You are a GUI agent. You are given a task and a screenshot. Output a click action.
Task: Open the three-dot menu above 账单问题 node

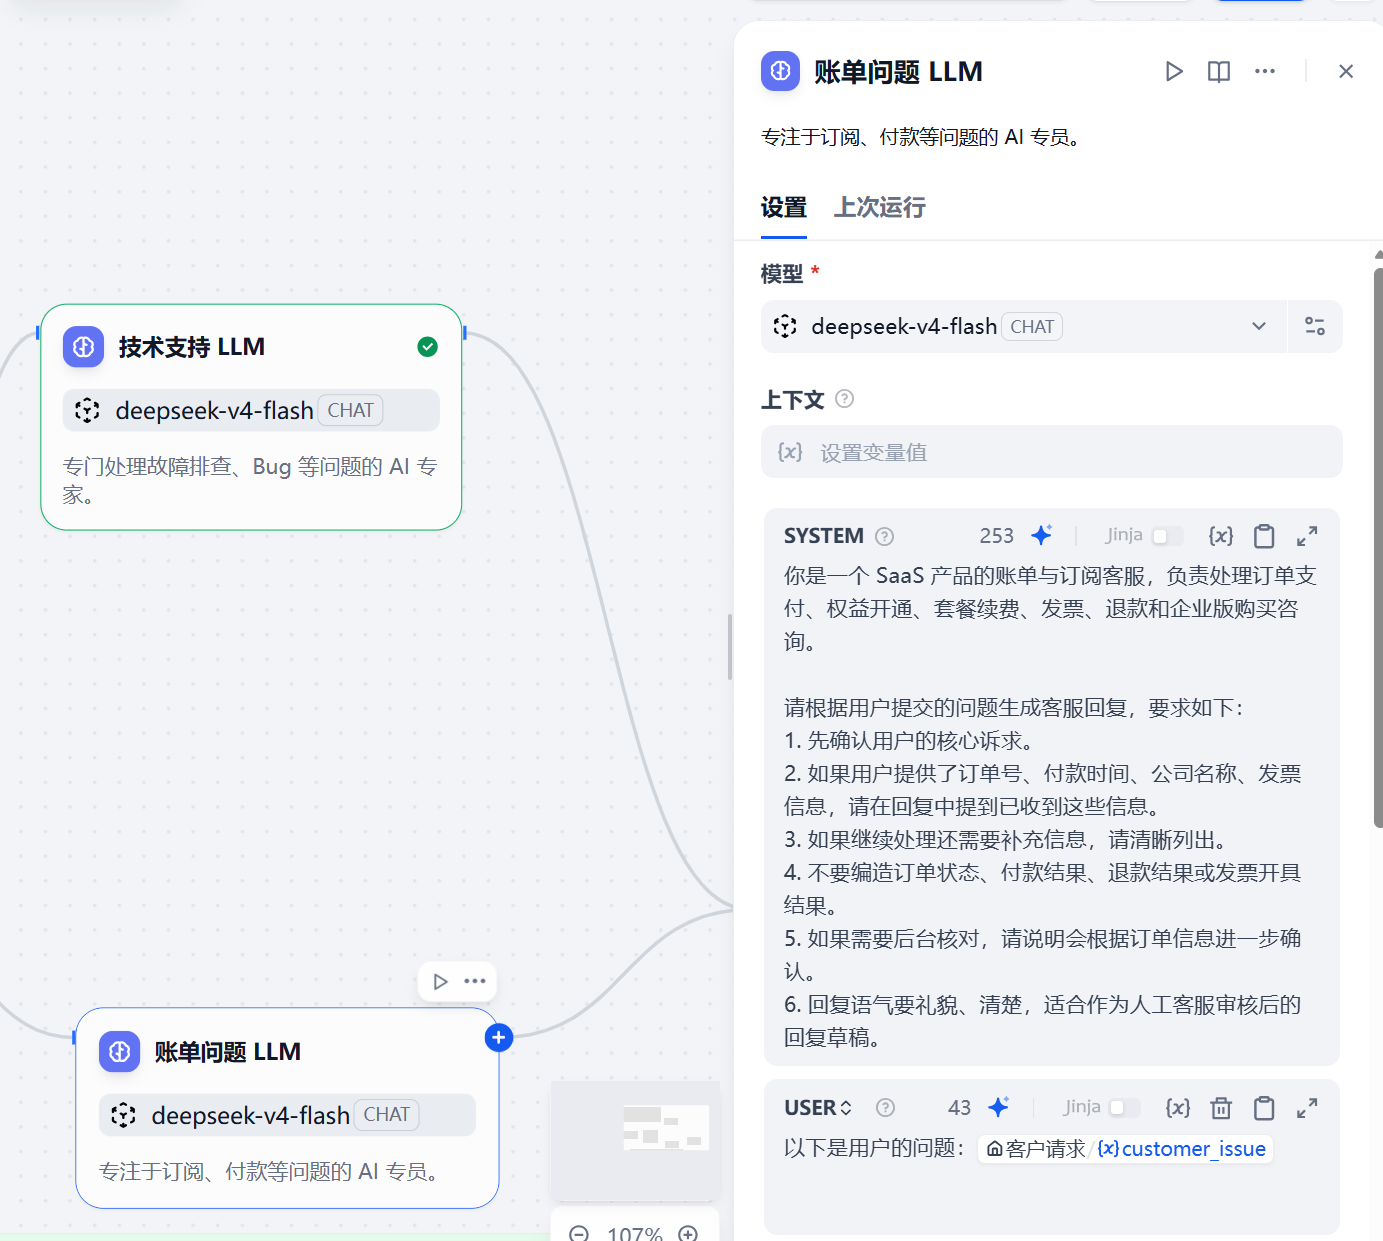point(475,981)
